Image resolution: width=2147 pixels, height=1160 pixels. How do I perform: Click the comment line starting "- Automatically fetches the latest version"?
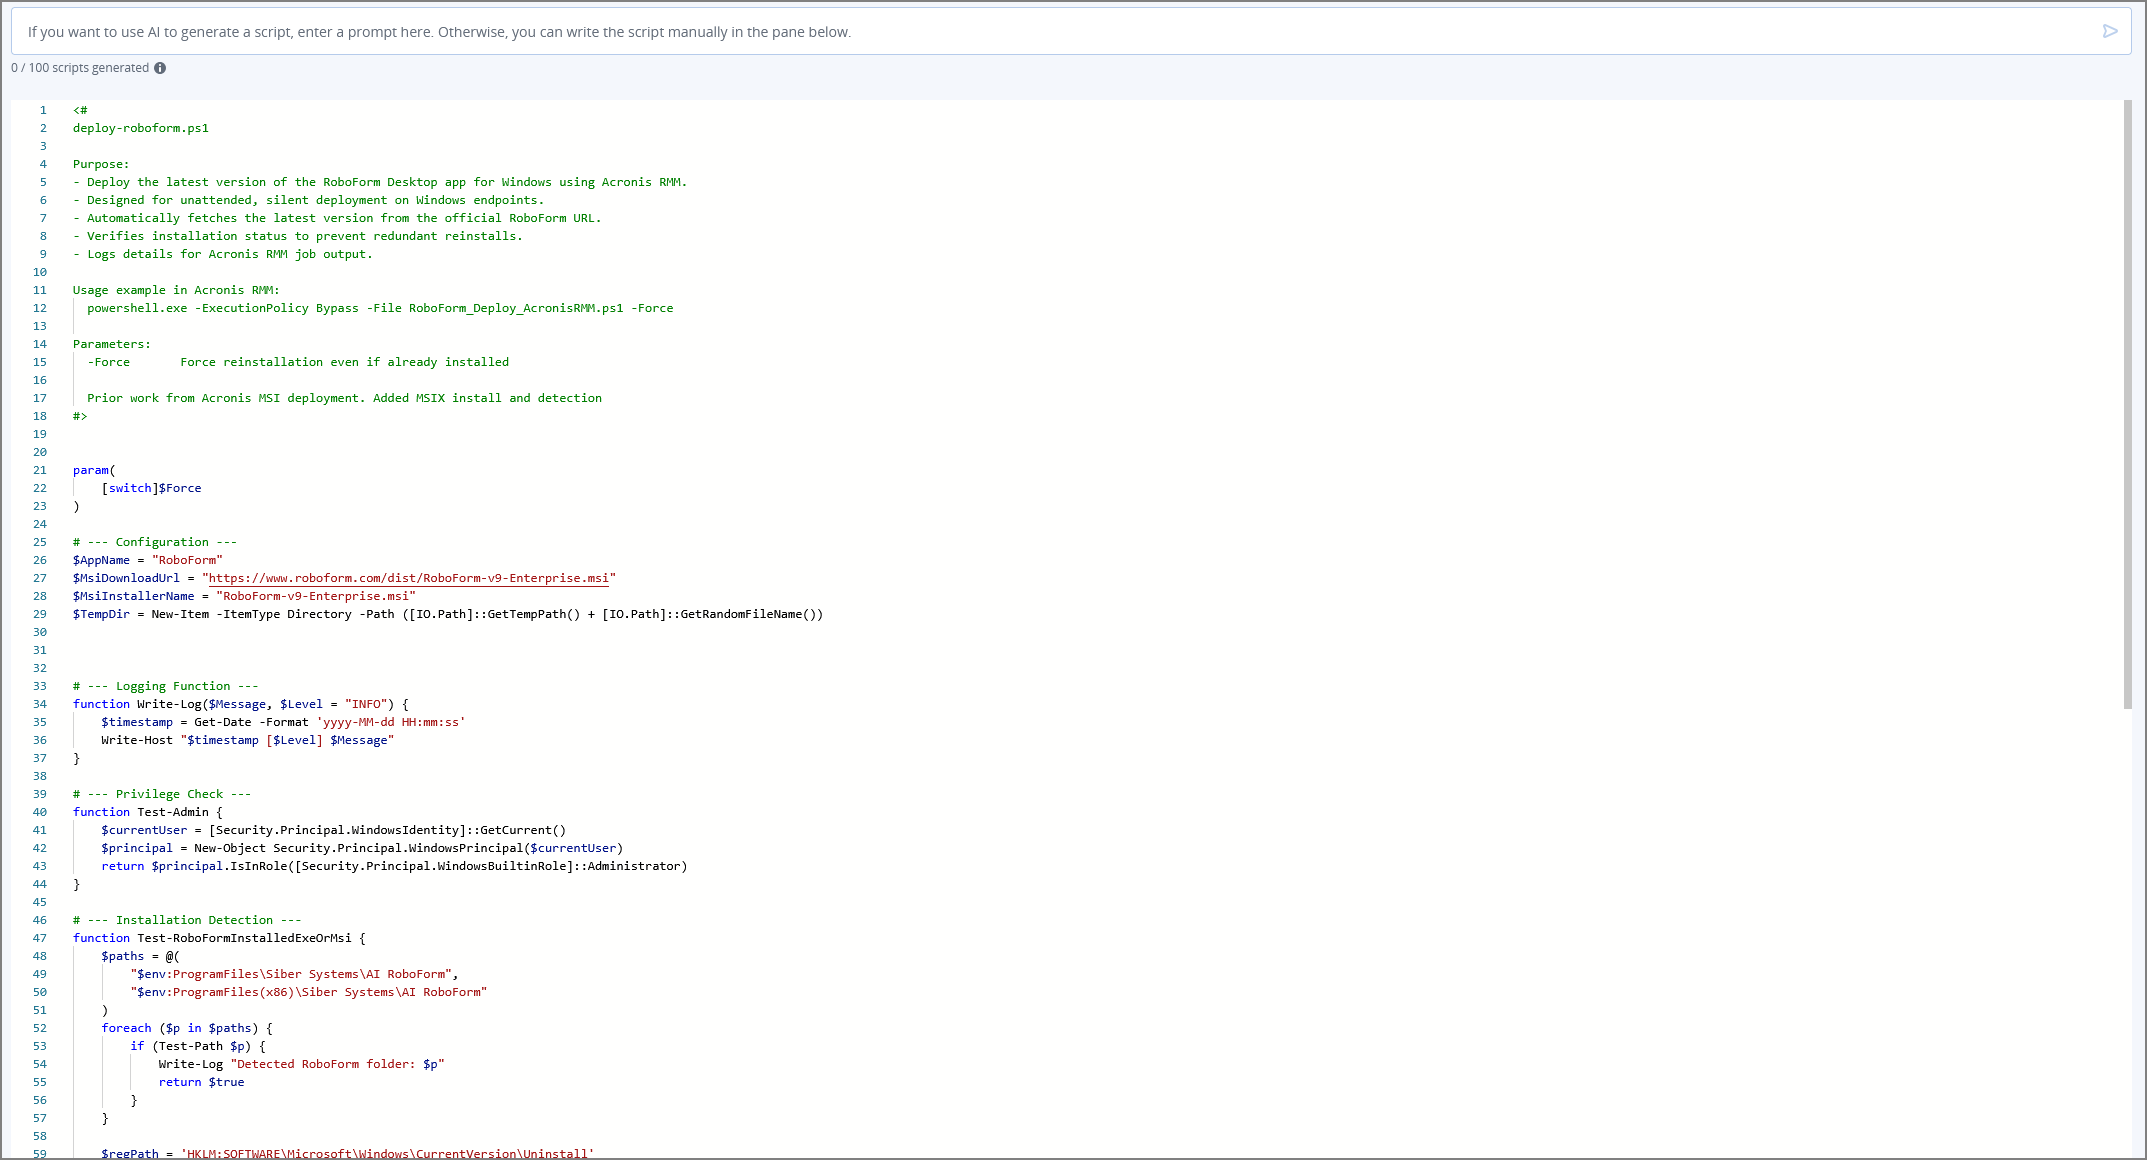[x=337, y=218]
